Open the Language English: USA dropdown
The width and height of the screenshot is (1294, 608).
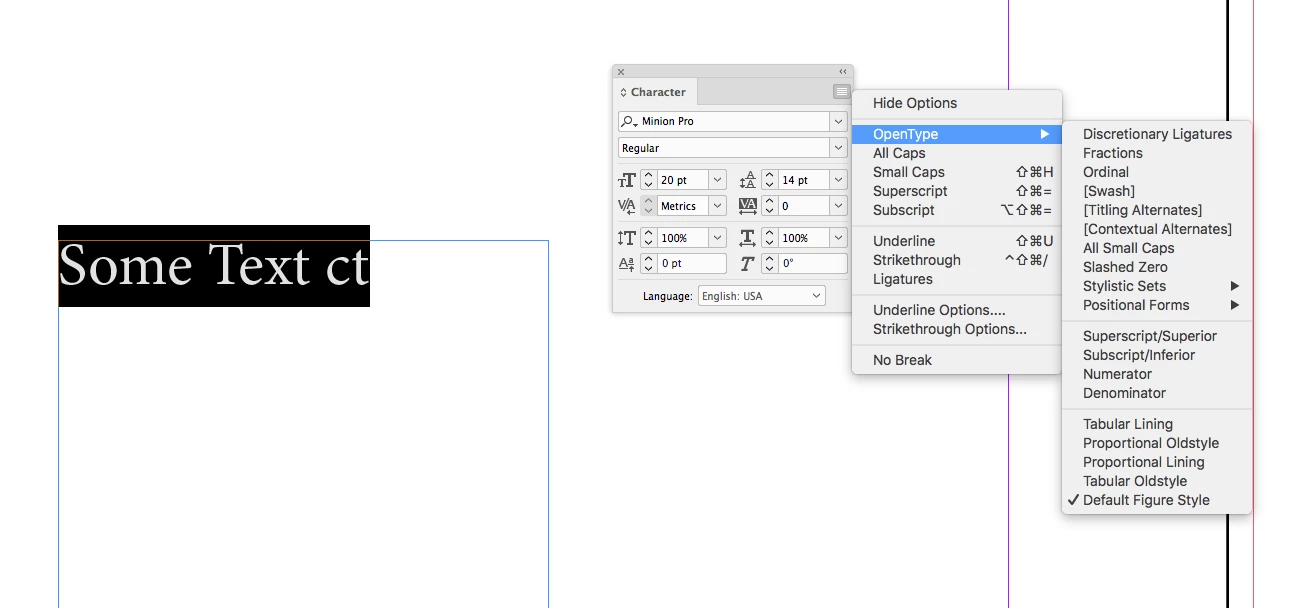point(761,296)
